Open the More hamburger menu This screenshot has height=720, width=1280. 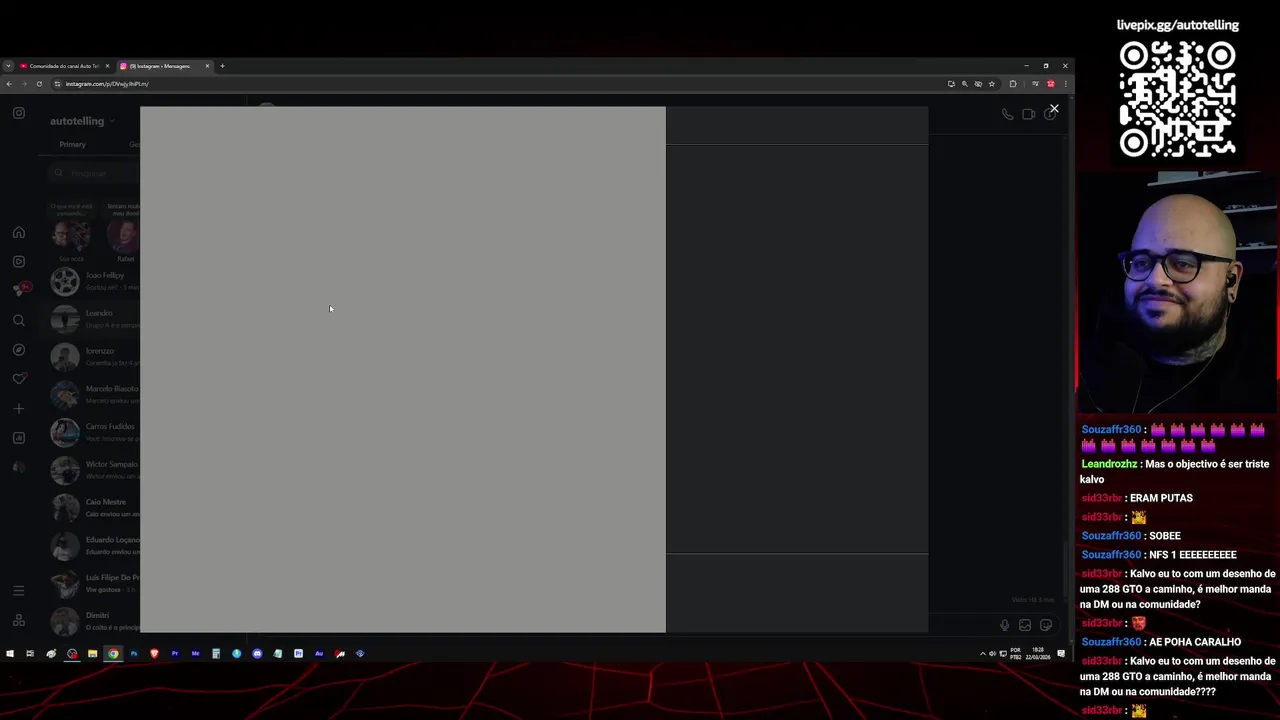(x=19, y=591)
